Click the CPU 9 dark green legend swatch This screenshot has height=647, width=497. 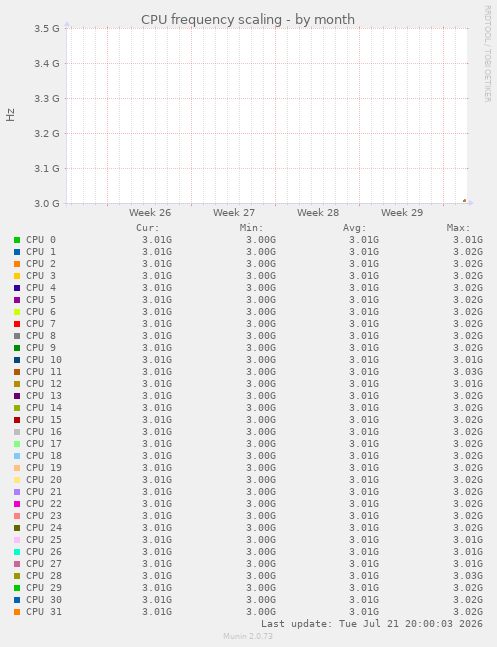17,348
